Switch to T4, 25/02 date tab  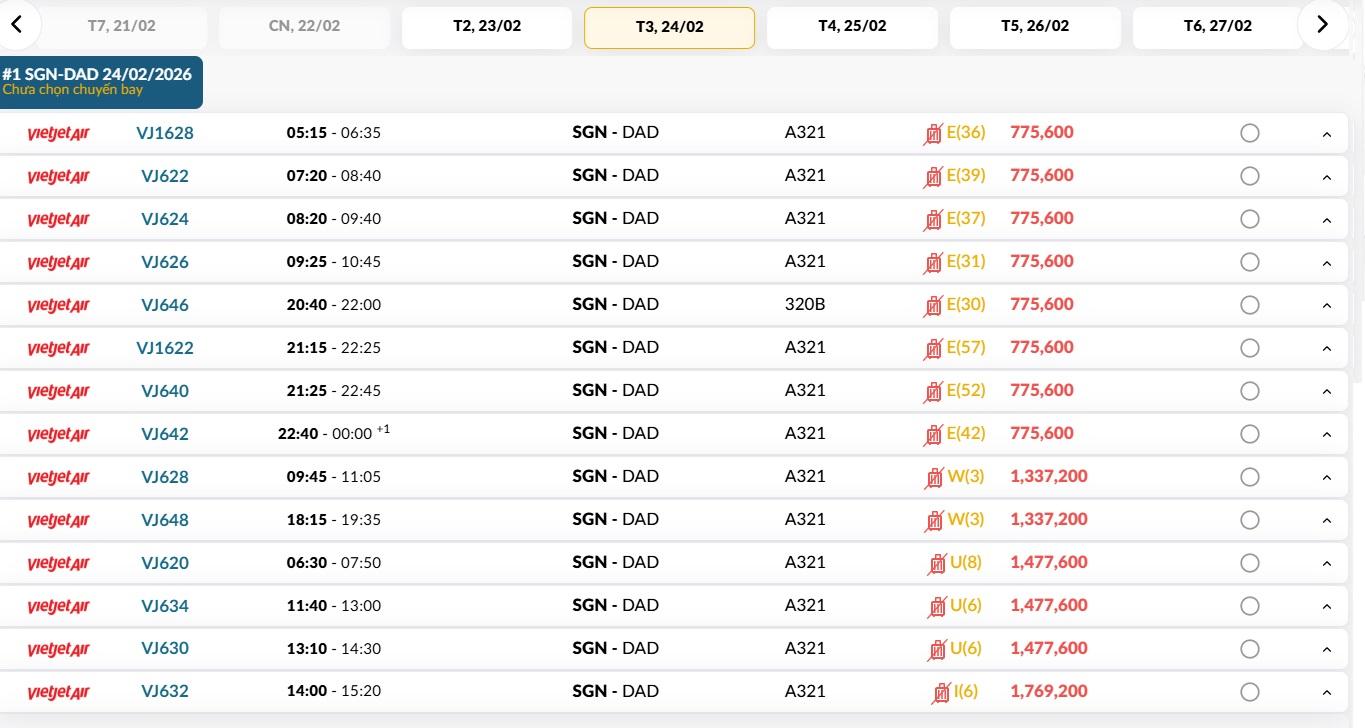pos(852,27)
